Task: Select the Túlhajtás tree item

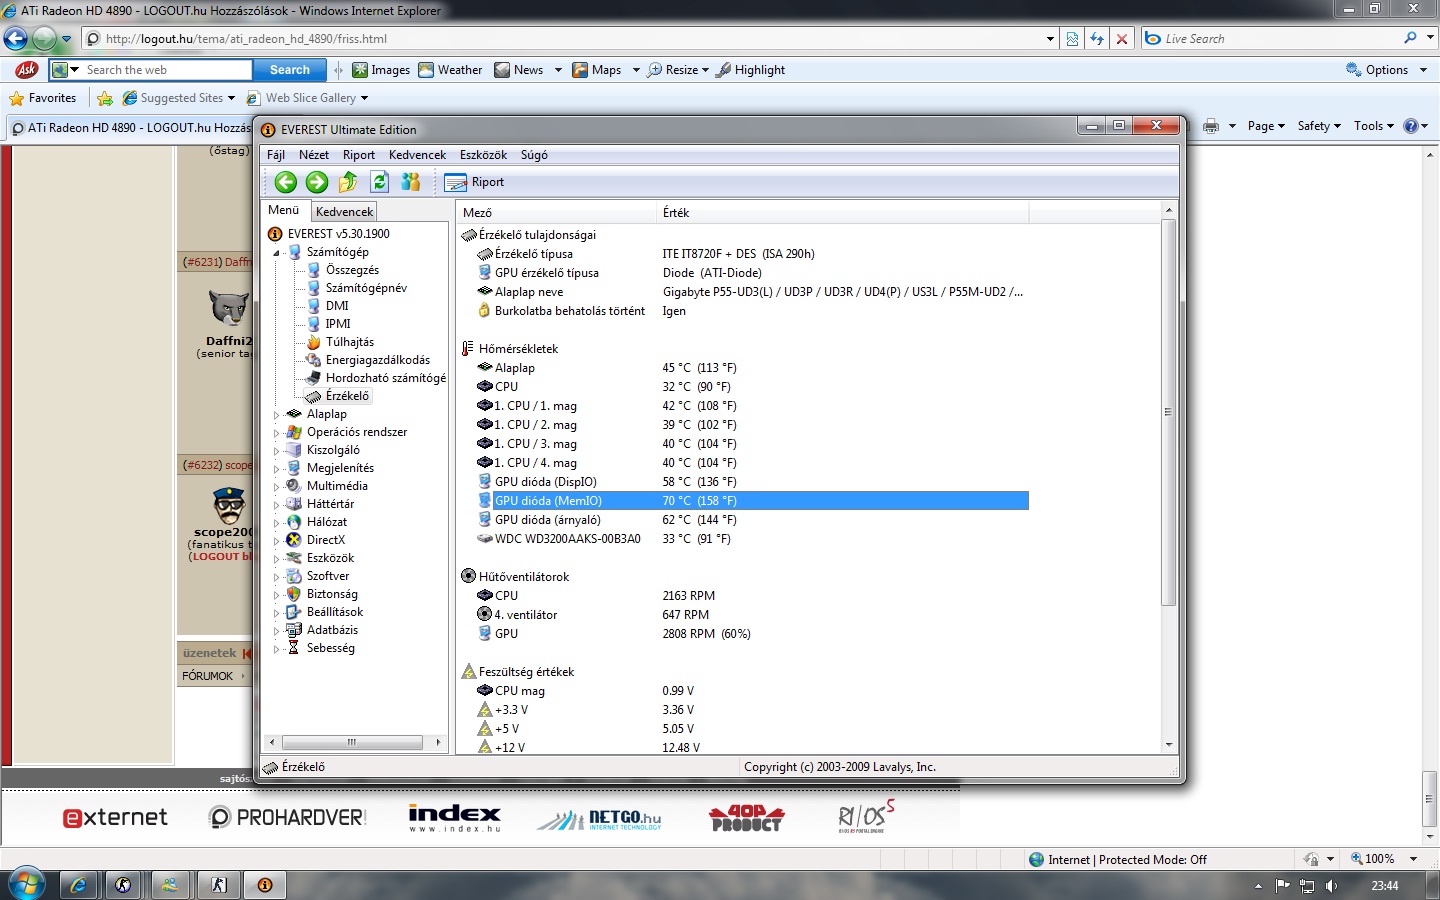Action: [350, 342]
